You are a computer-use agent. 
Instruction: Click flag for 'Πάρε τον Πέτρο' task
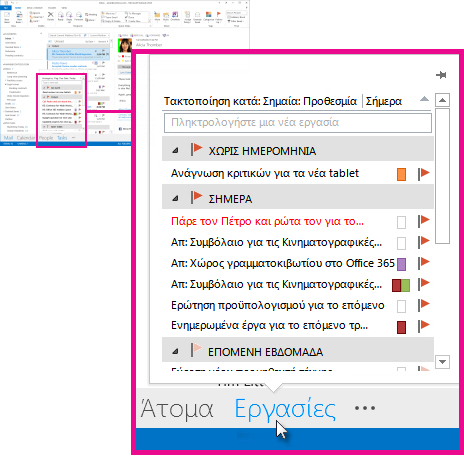coord(424,221)
